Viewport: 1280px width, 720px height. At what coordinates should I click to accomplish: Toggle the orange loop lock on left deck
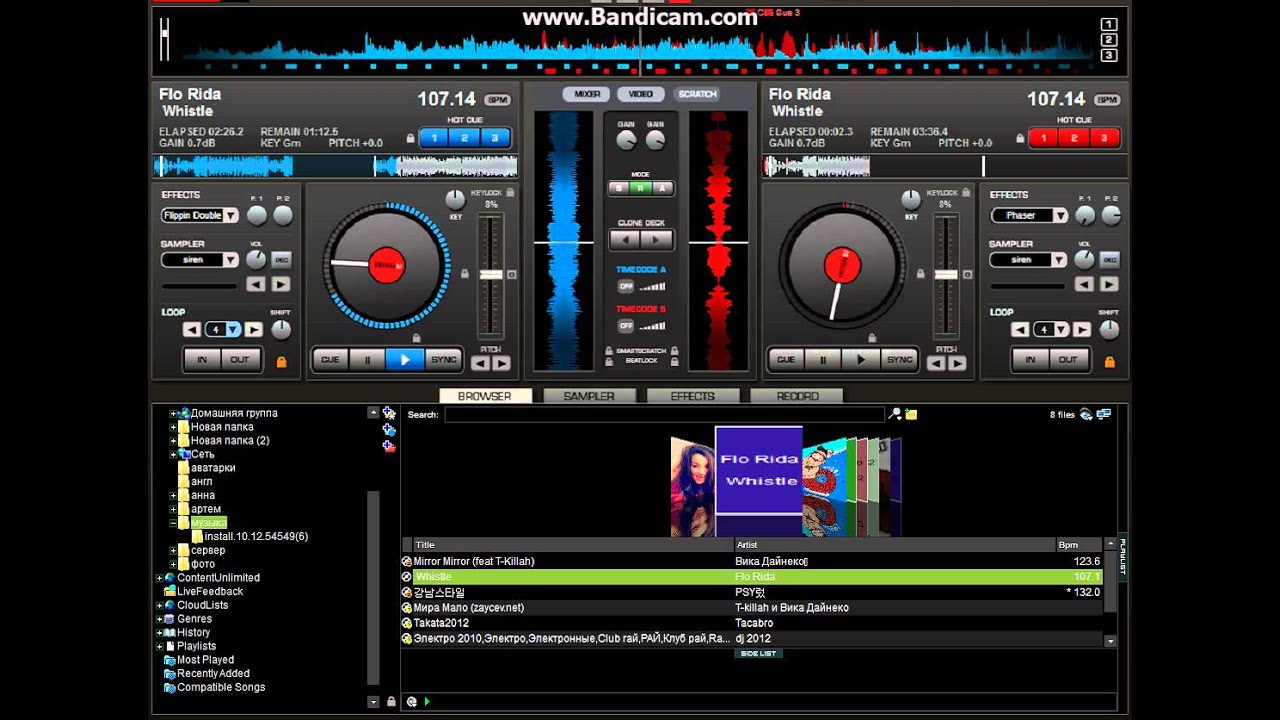point(281,361)
